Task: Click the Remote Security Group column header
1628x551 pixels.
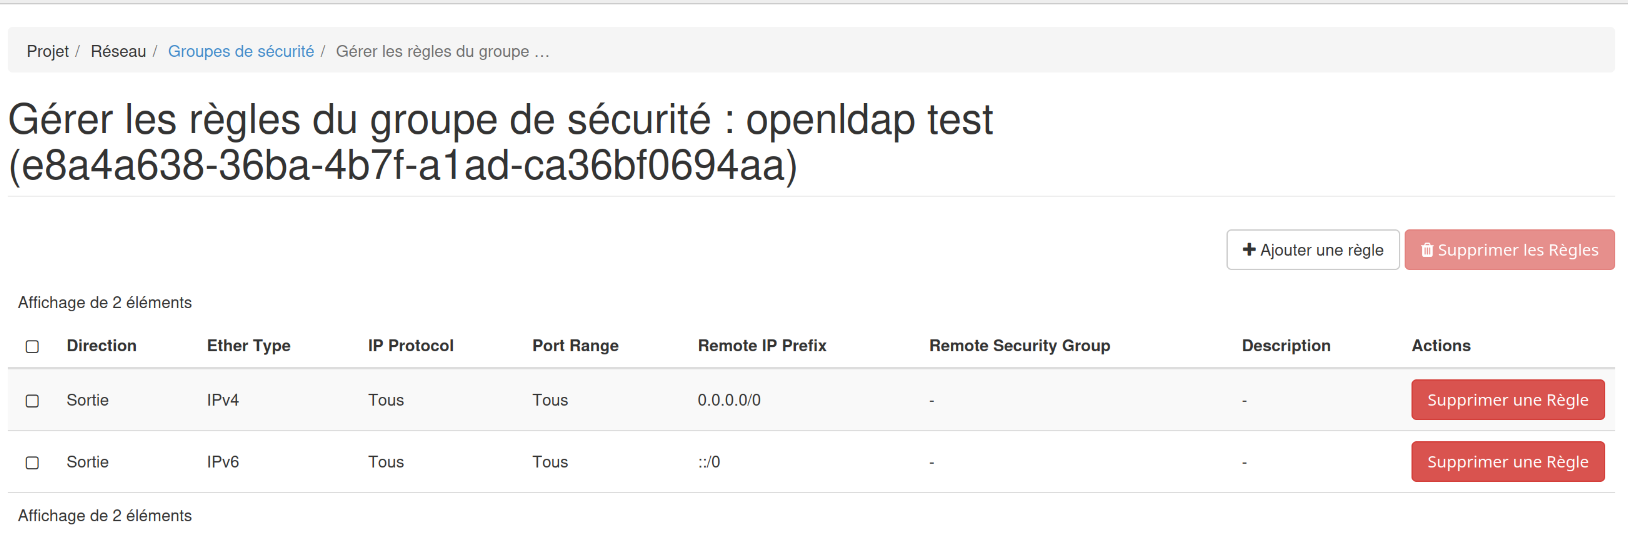Action: 1019,345
